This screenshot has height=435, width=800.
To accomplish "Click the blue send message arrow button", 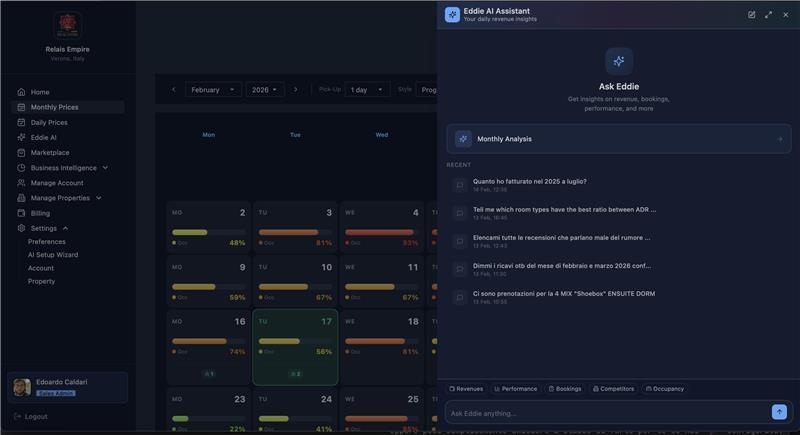I will click(x=779, y=412).
